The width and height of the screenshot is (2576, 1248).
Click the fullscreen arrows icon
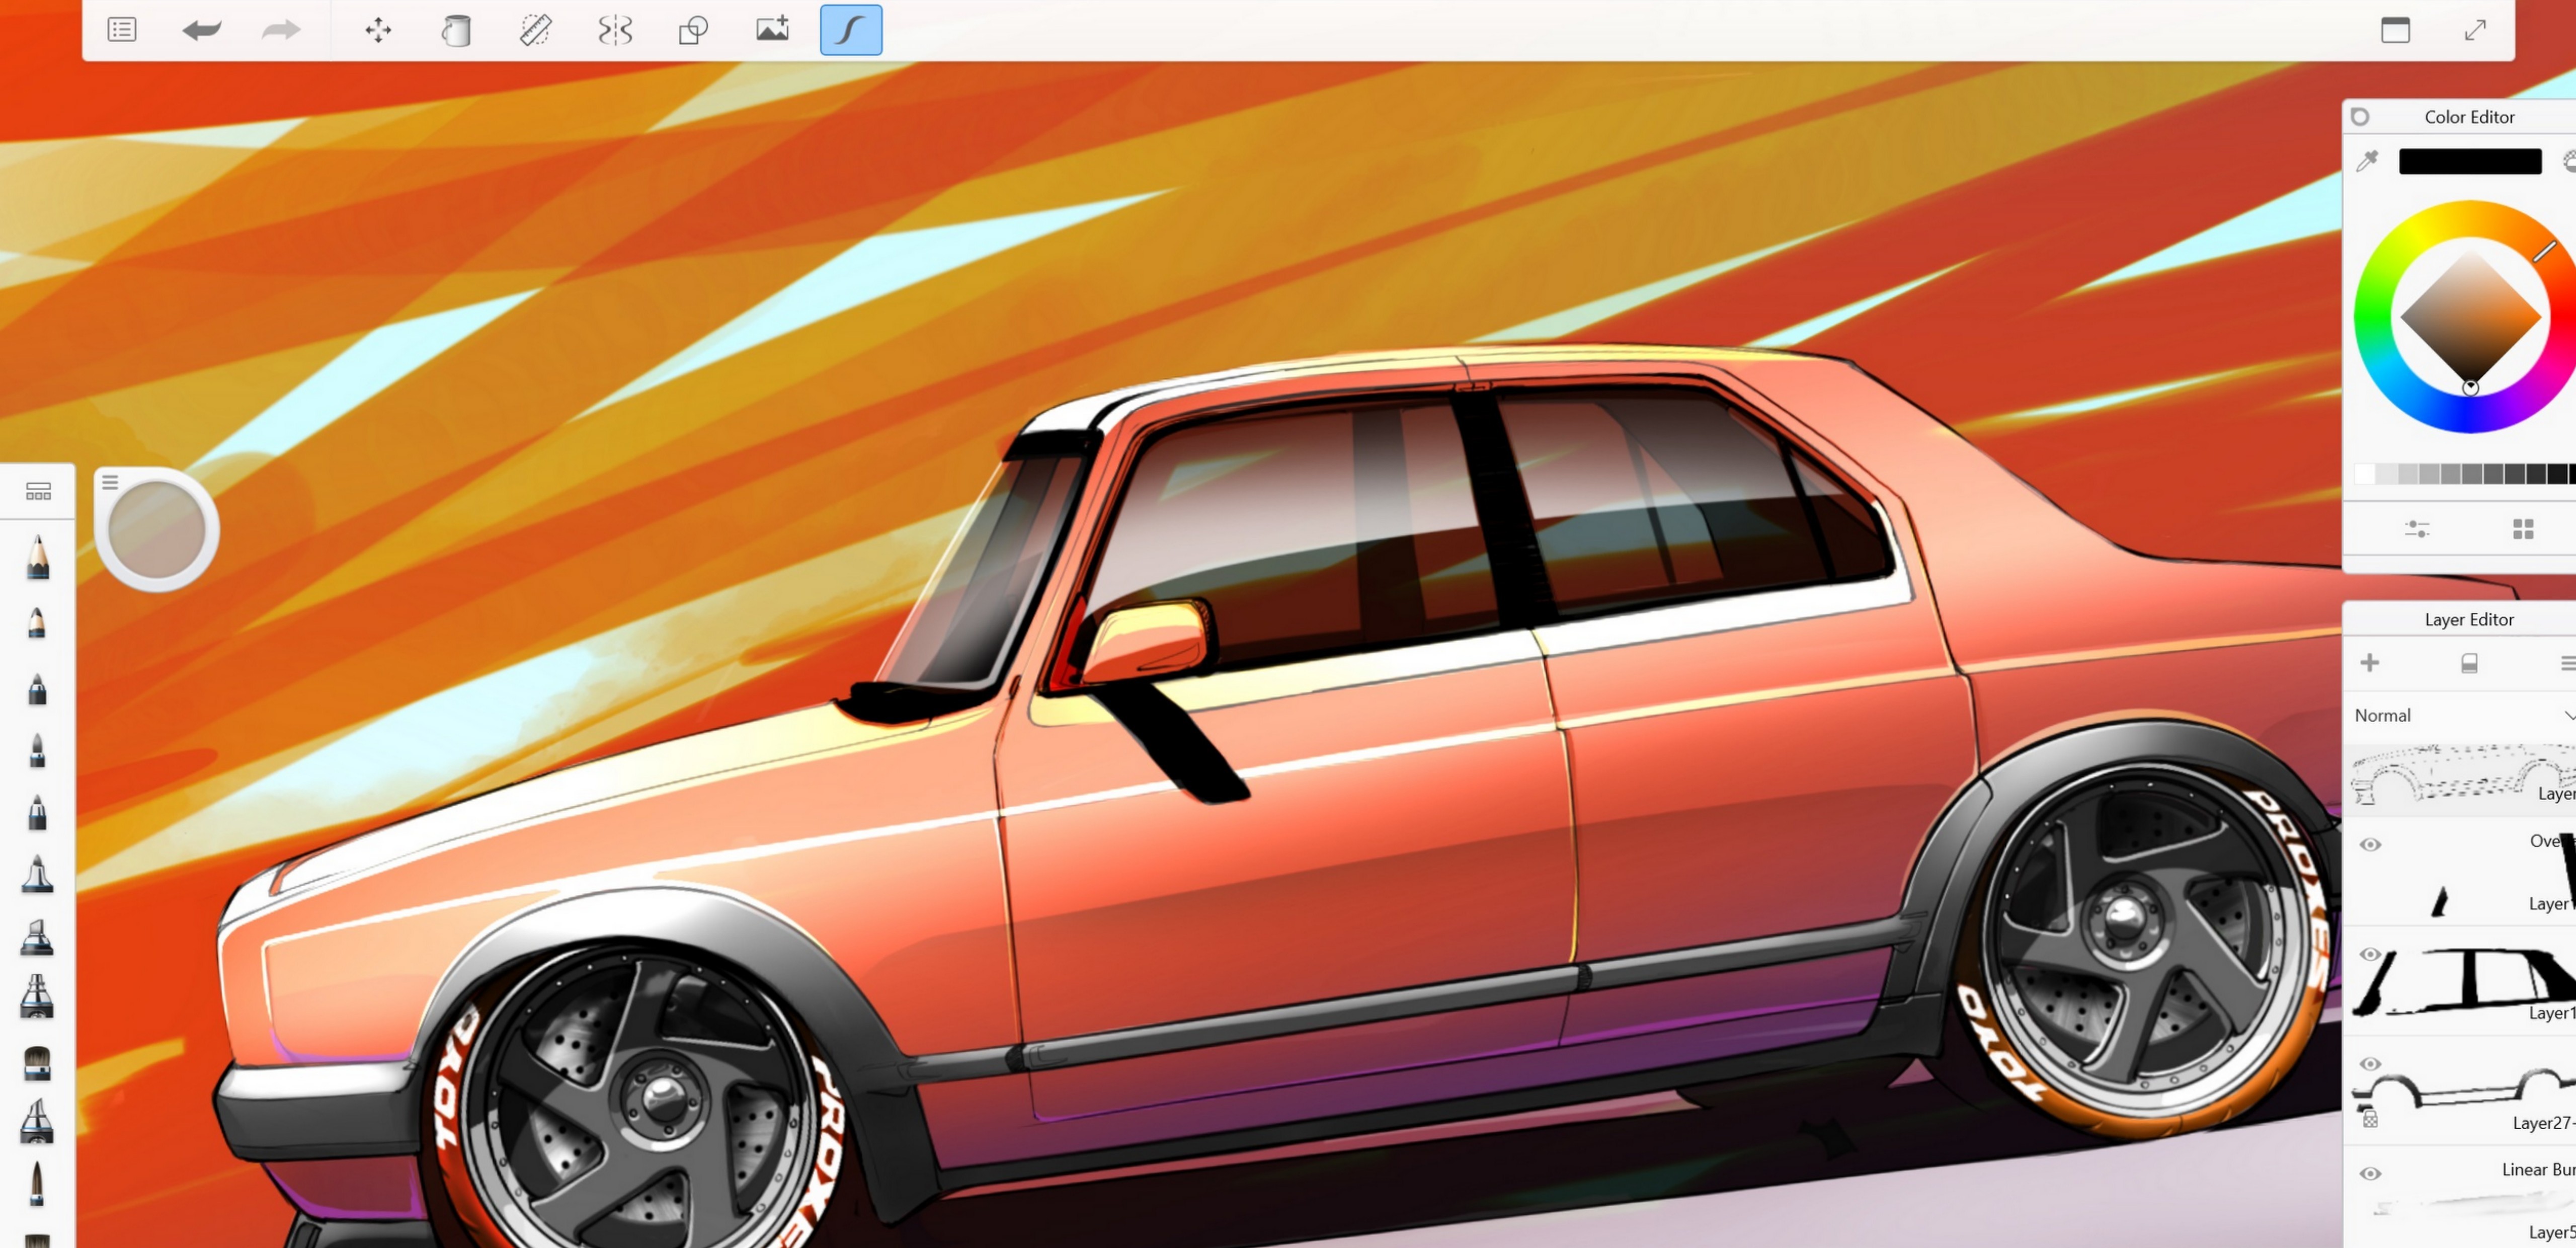(x=2475, y=30)
